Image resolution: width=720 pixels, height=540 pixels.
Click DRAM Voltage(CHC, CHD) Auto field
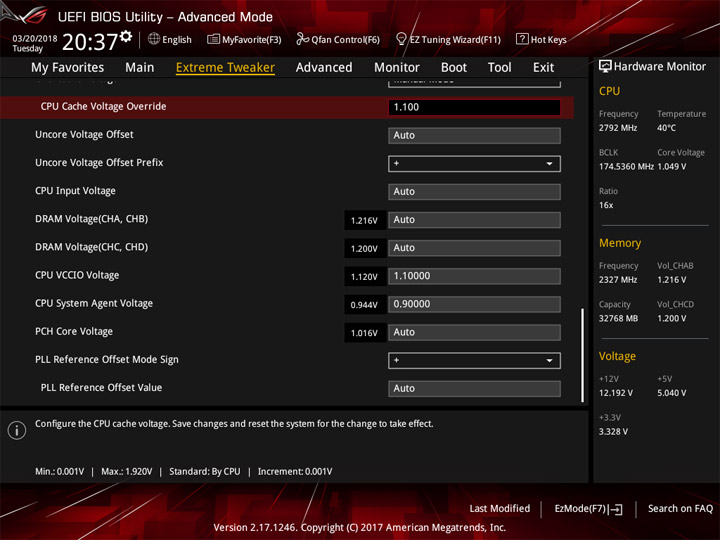474,248
